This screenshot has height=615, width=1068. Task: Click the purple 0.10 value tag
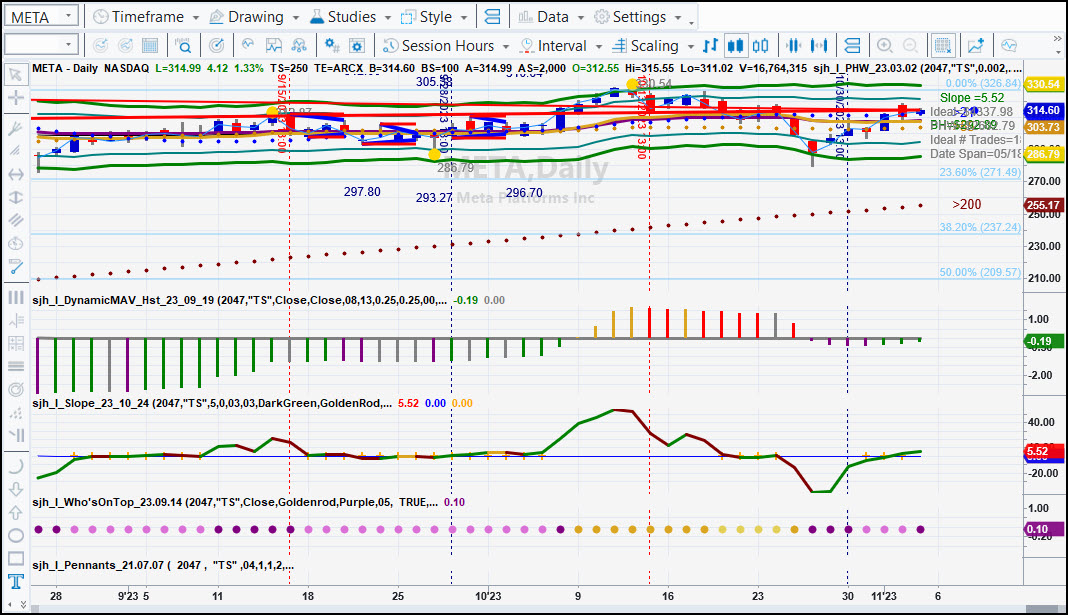(x=1044, y=529)
